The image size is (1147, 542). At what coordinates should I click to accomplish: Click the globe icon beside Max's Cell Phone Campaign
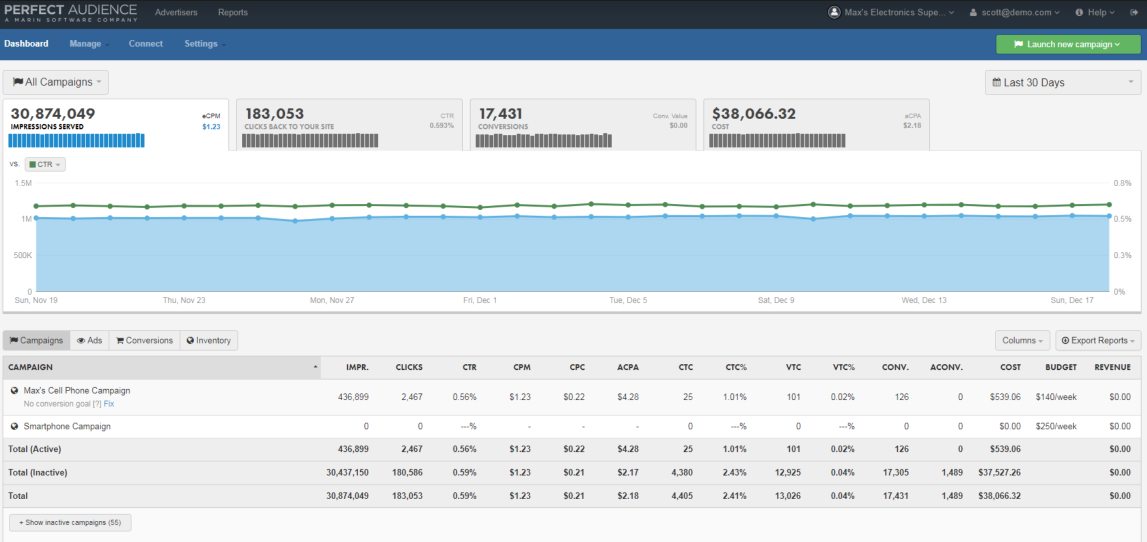point(15,390)
